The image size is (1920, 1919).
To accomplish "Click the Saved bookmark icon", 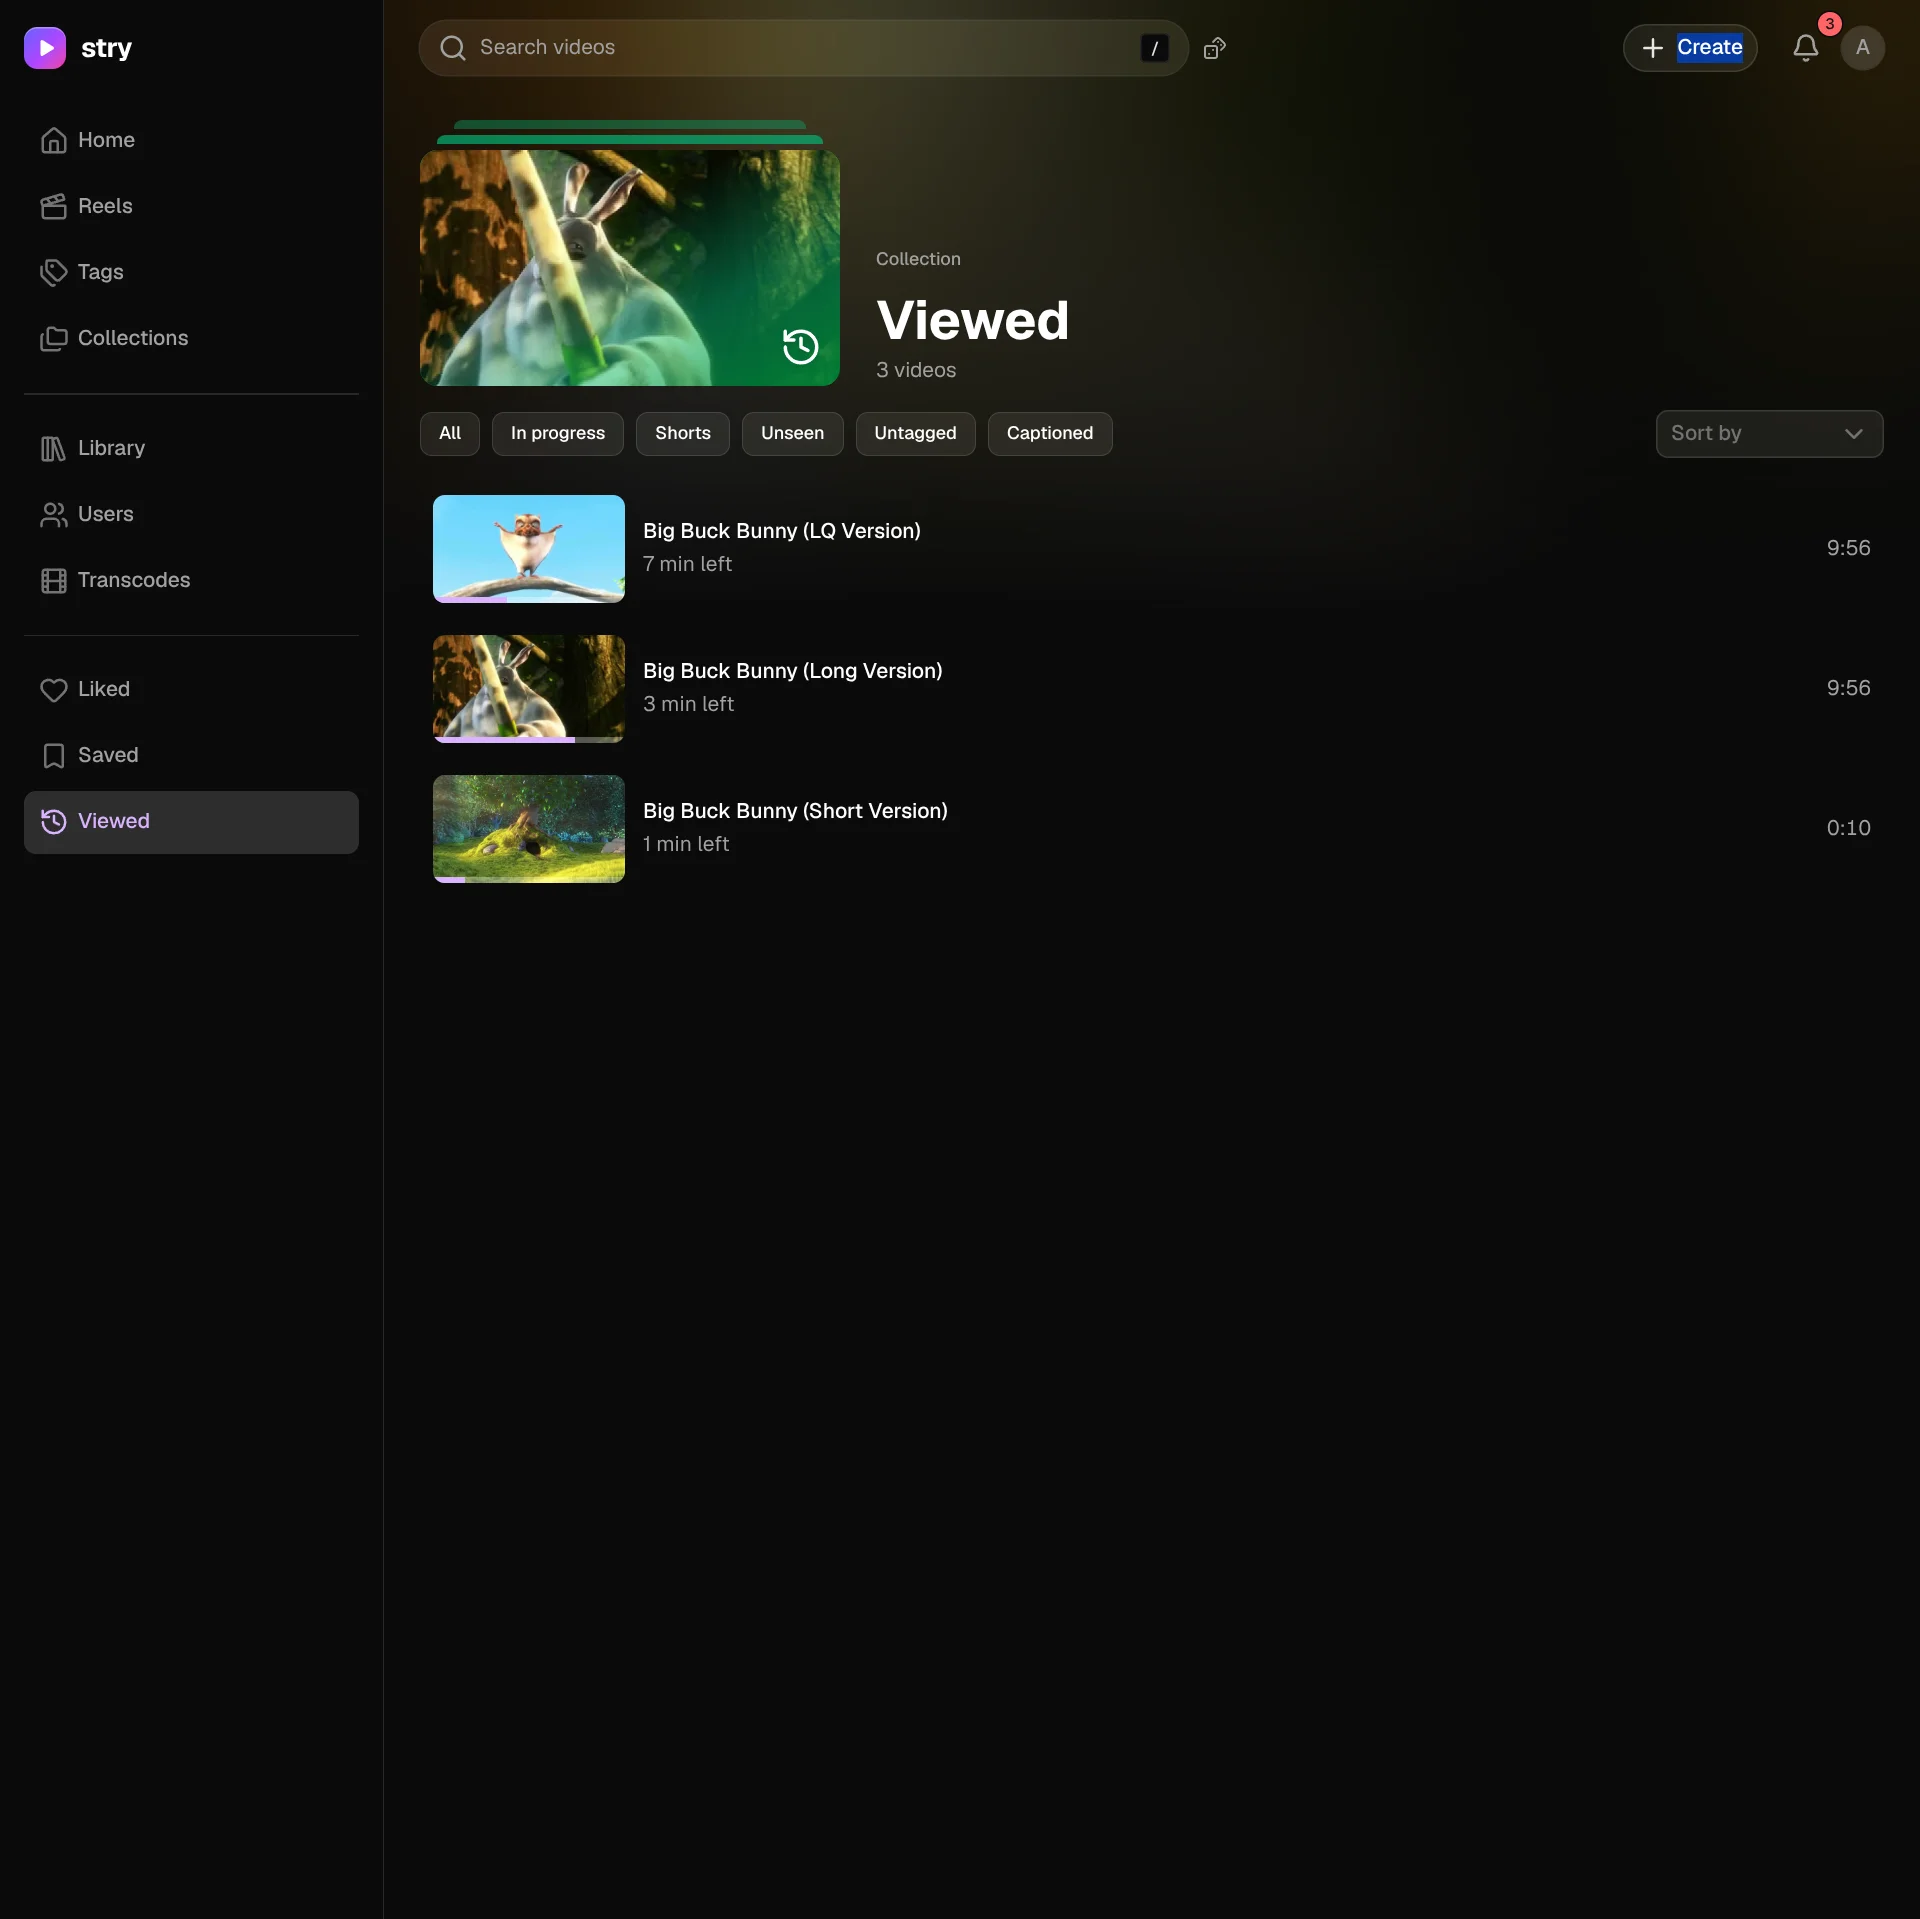I will [x=53, y=756].
